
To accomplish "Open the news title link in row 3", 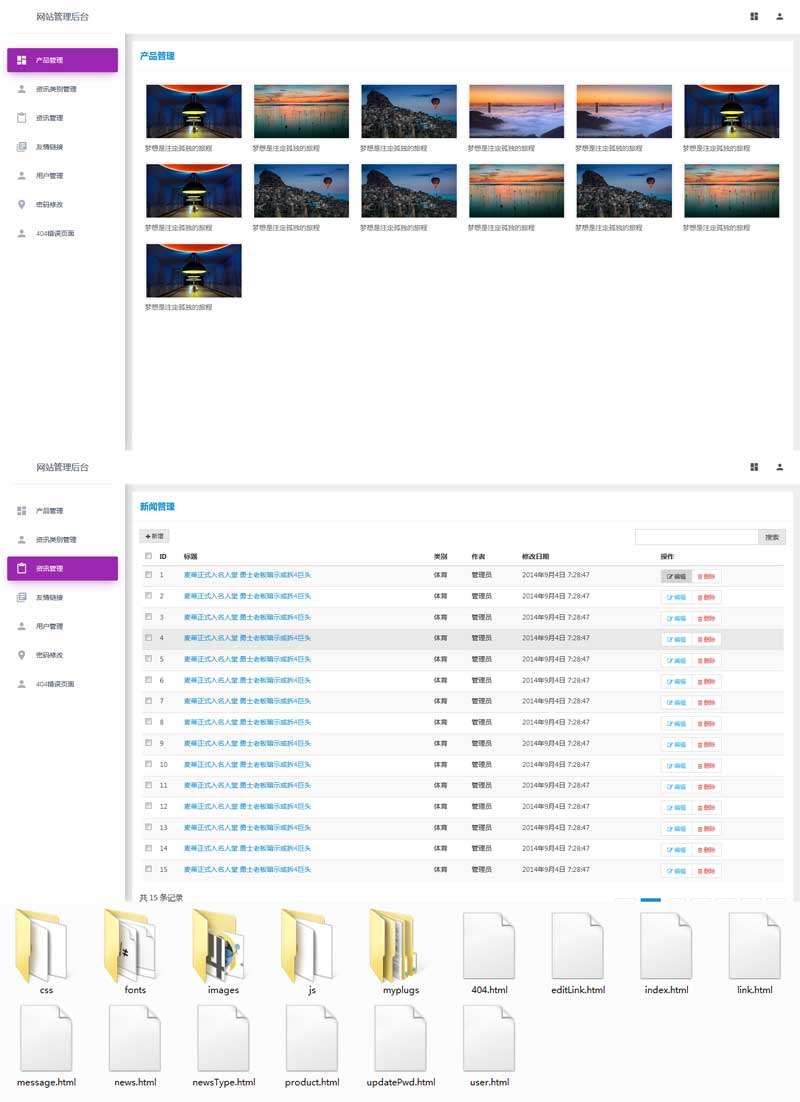I will (247, 617).
